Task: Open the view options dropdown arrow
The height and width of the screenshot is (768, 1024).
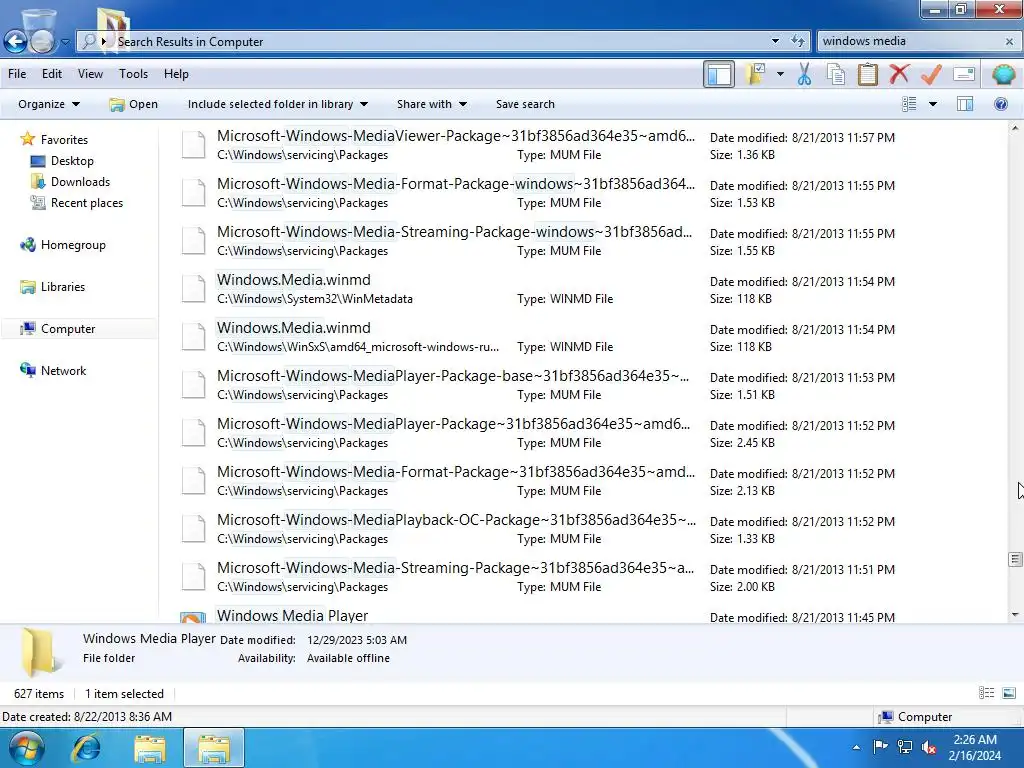Action: tap(933, 104)
